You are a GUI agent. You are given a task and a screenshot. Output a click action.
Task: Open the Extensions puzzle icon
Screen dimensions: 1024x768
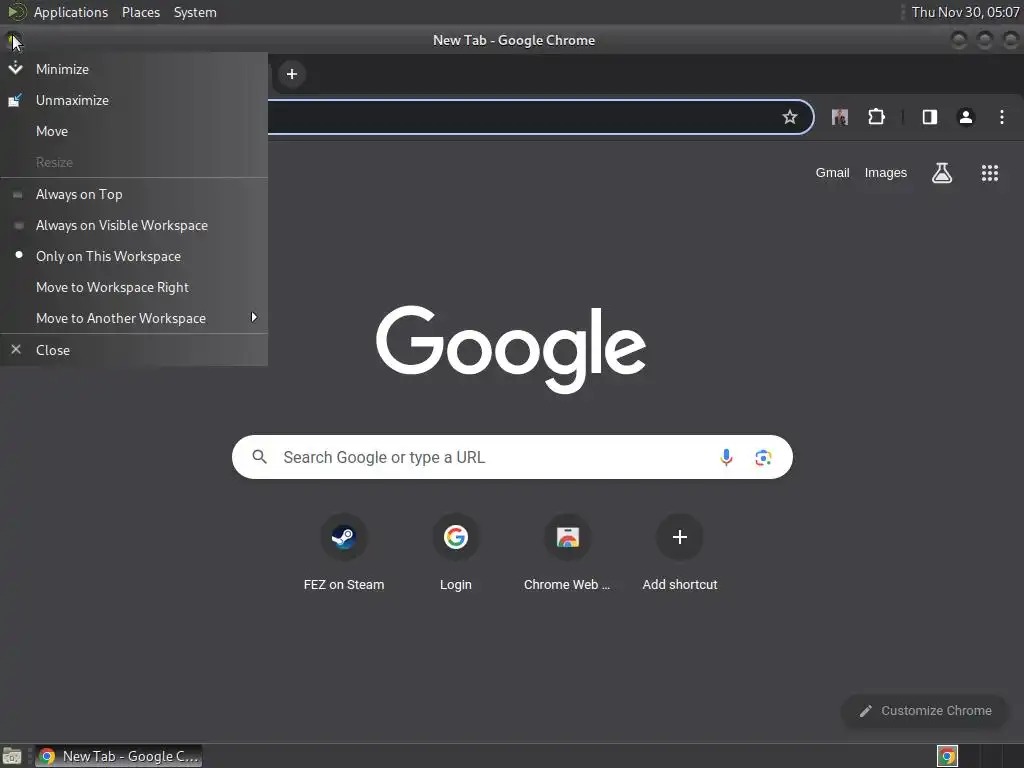click(x=876, y=117)
